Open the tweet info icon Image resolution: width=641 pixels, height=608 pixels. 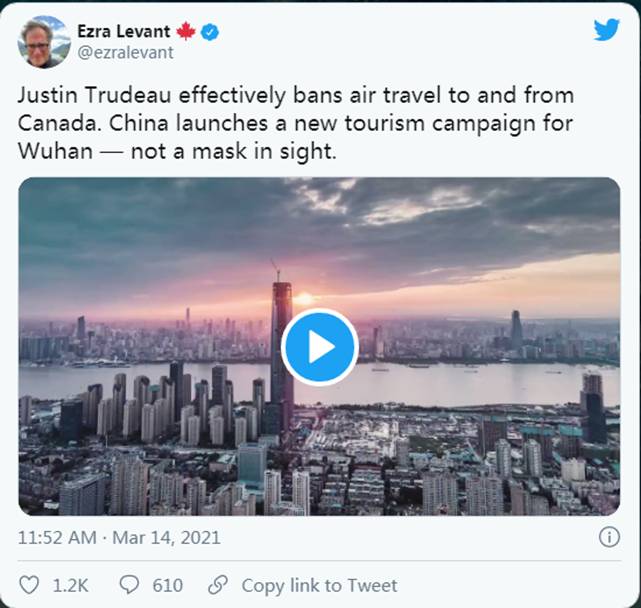[608, 537]
